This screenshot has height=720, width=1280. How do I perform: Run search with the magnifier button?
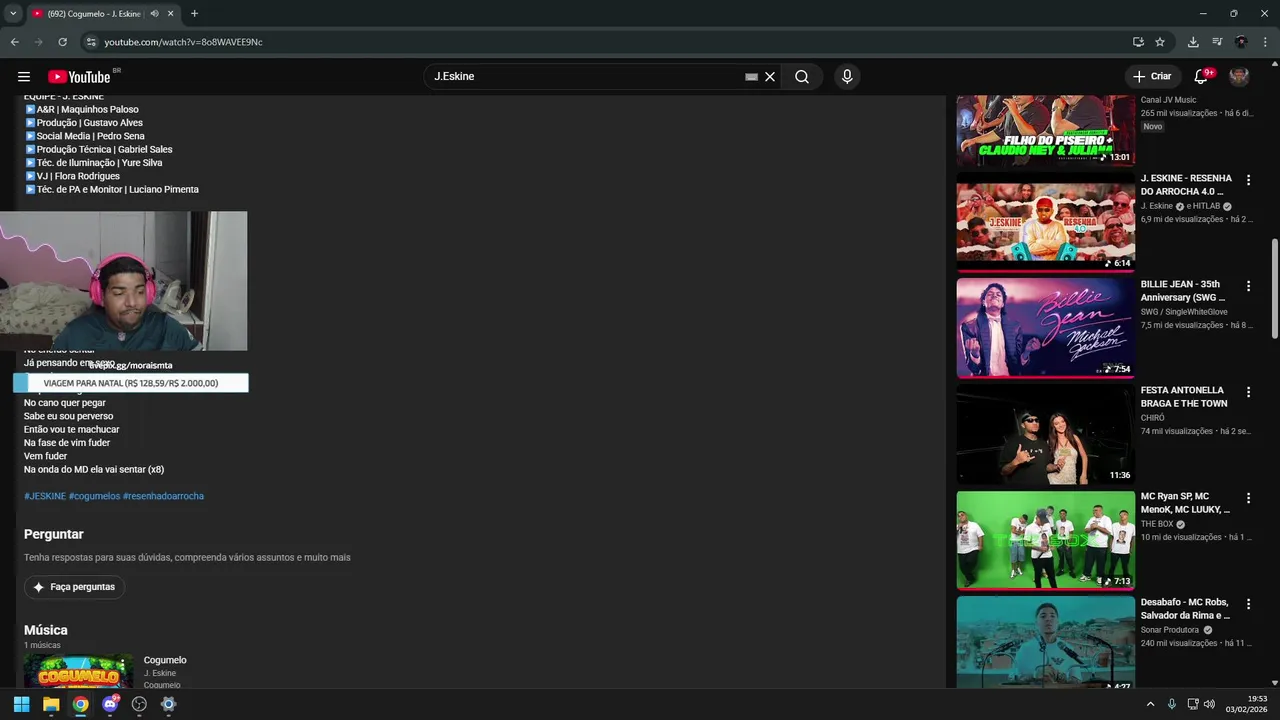(x=802, y=77)
